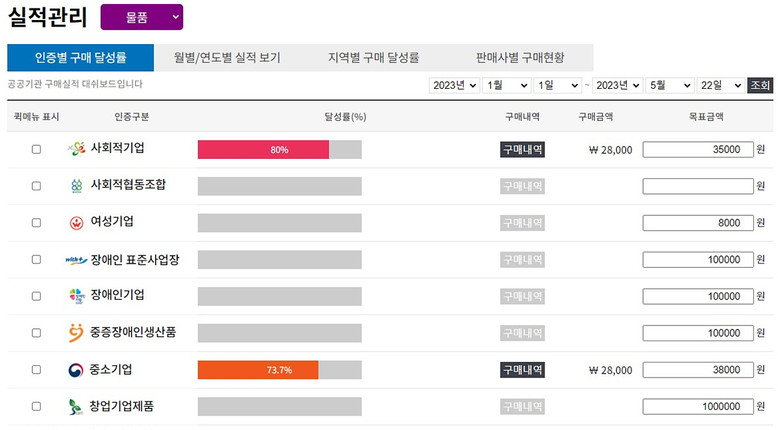Click the 중소기업 taegeuk icon

pyautogui.click(x=76, y=370)
